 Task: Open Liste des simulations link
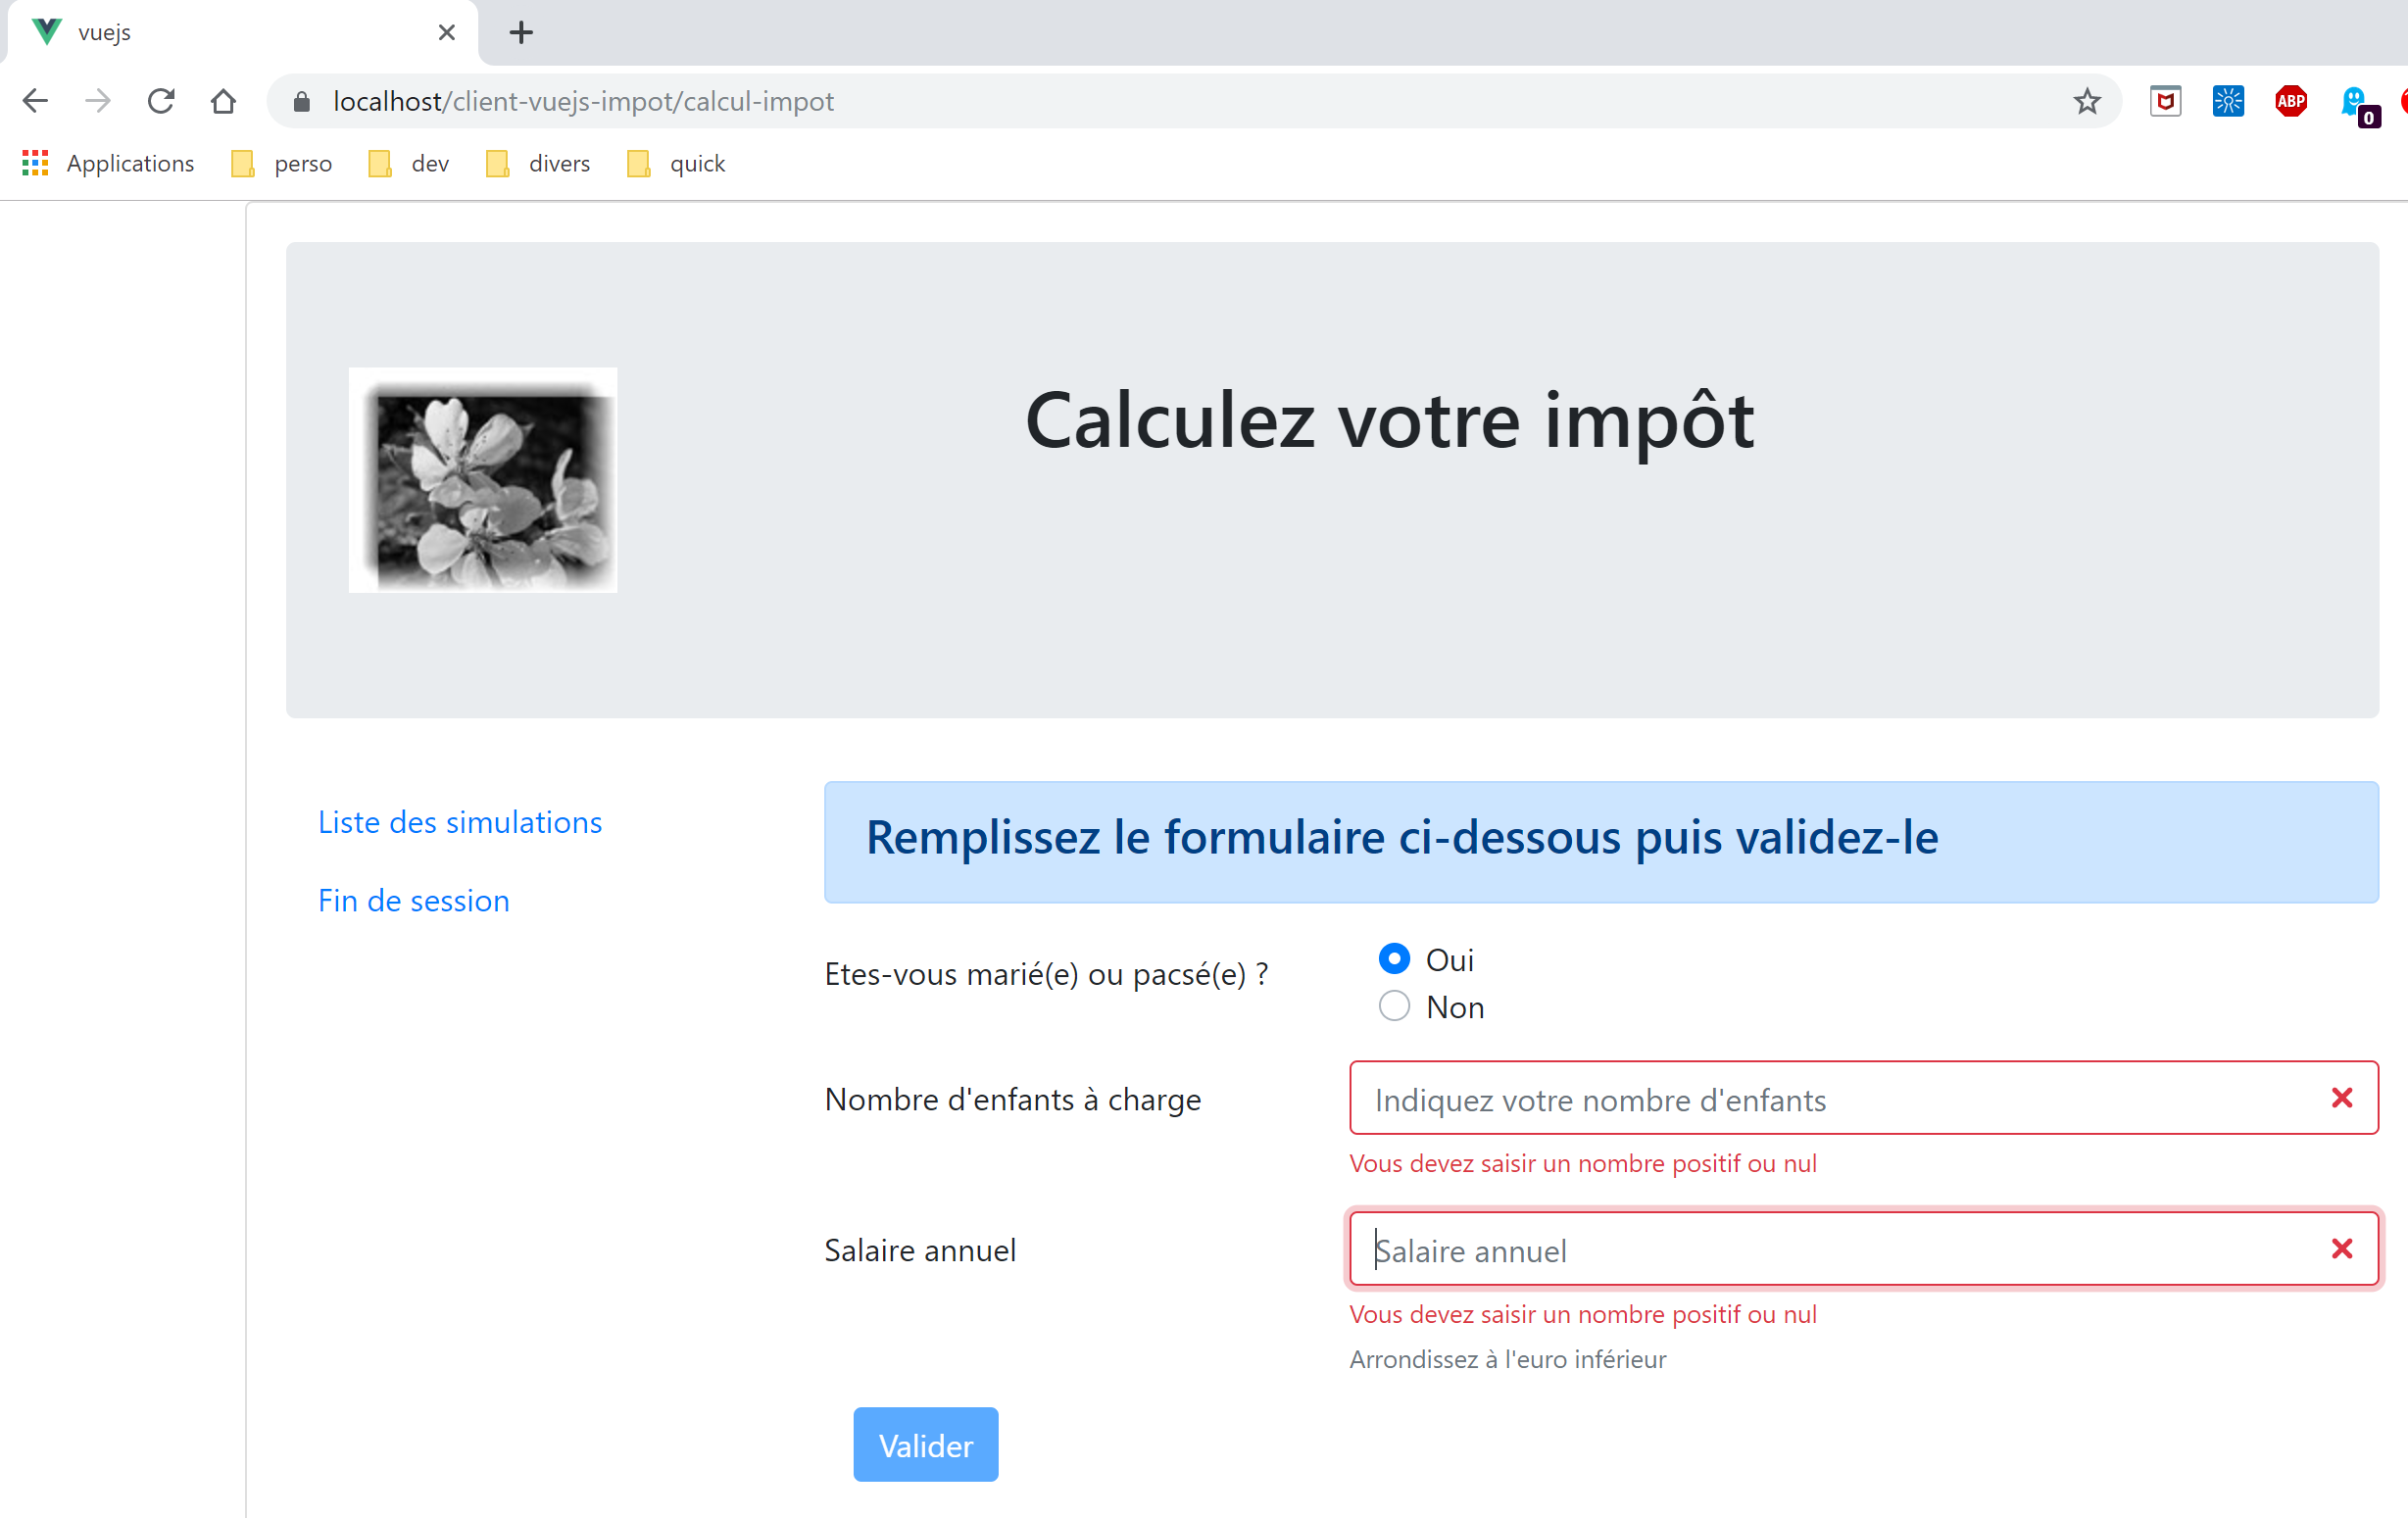pyautogui.click(x=460, y=822)
